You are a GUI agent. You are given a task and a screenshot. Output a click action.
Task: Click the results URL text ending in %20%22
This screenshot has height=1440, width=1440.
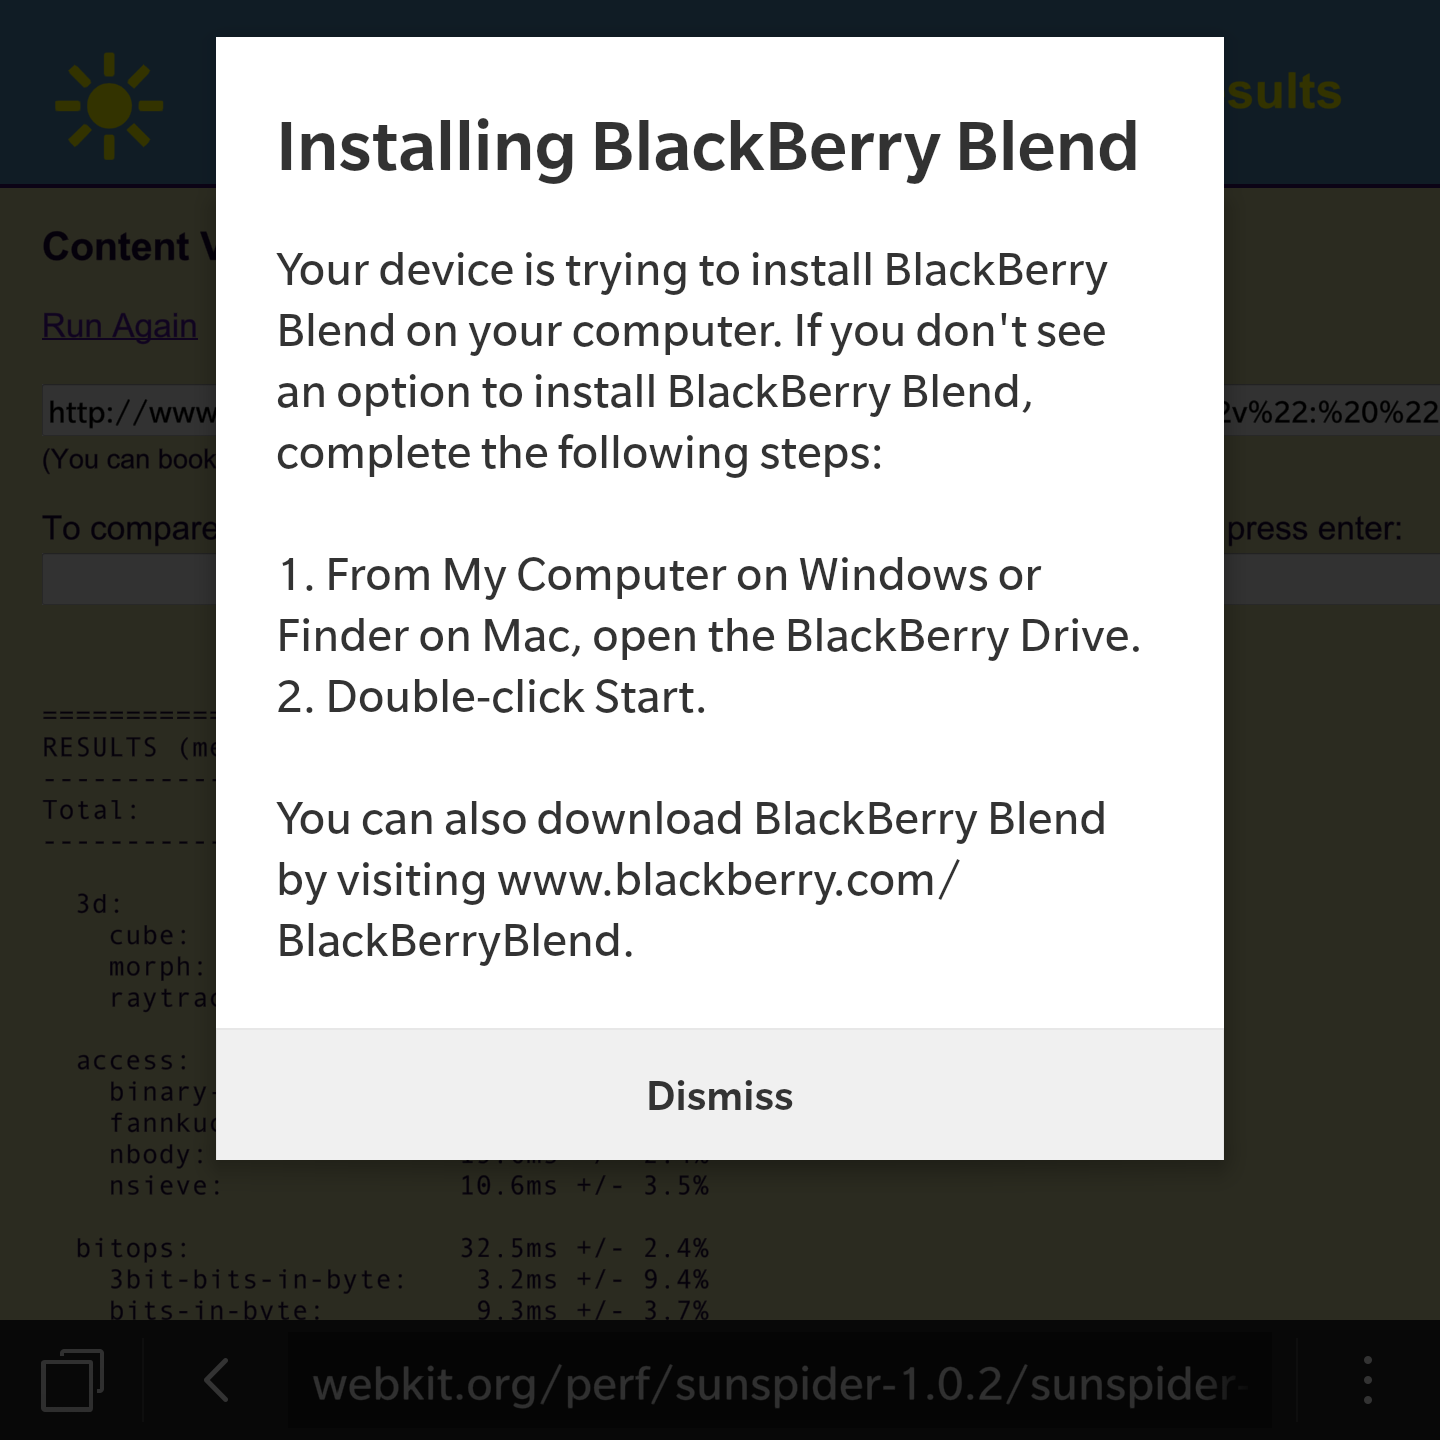tap(1332, 411)
